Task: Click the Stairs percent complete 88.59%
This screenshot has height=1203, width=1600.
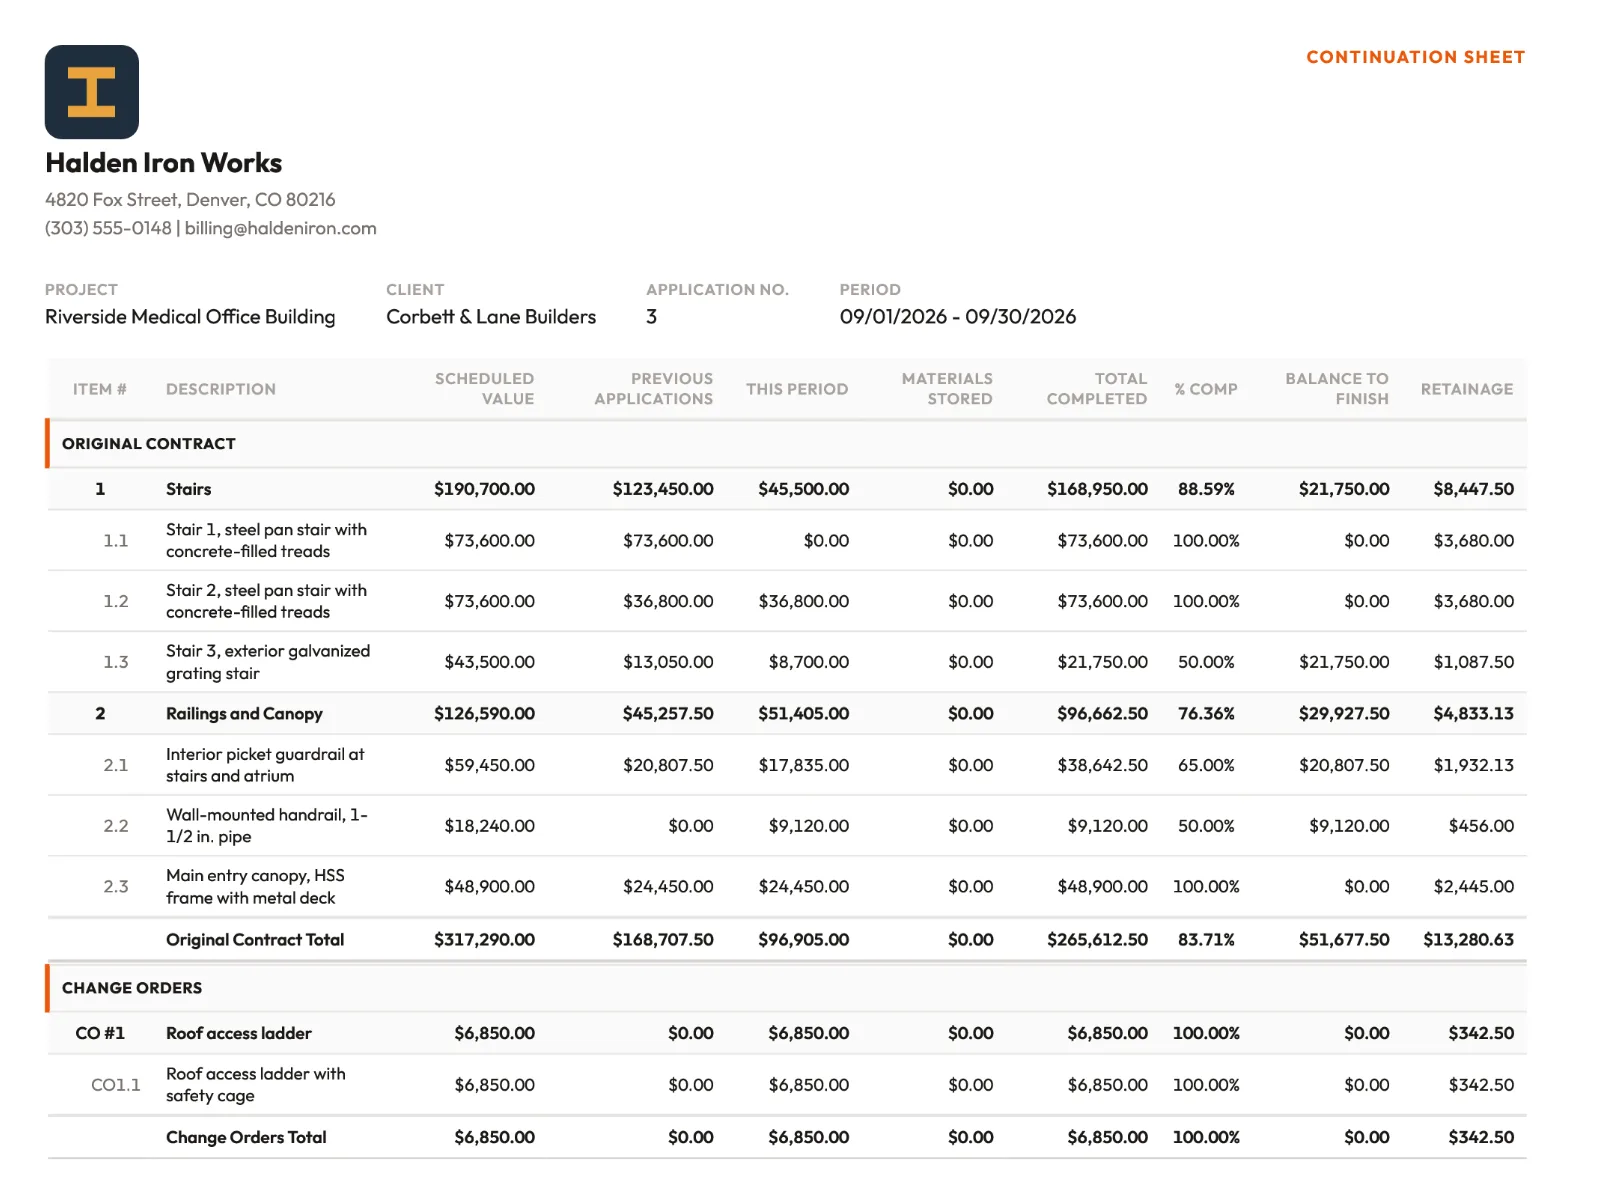Action: click(x=1206, y=489)
